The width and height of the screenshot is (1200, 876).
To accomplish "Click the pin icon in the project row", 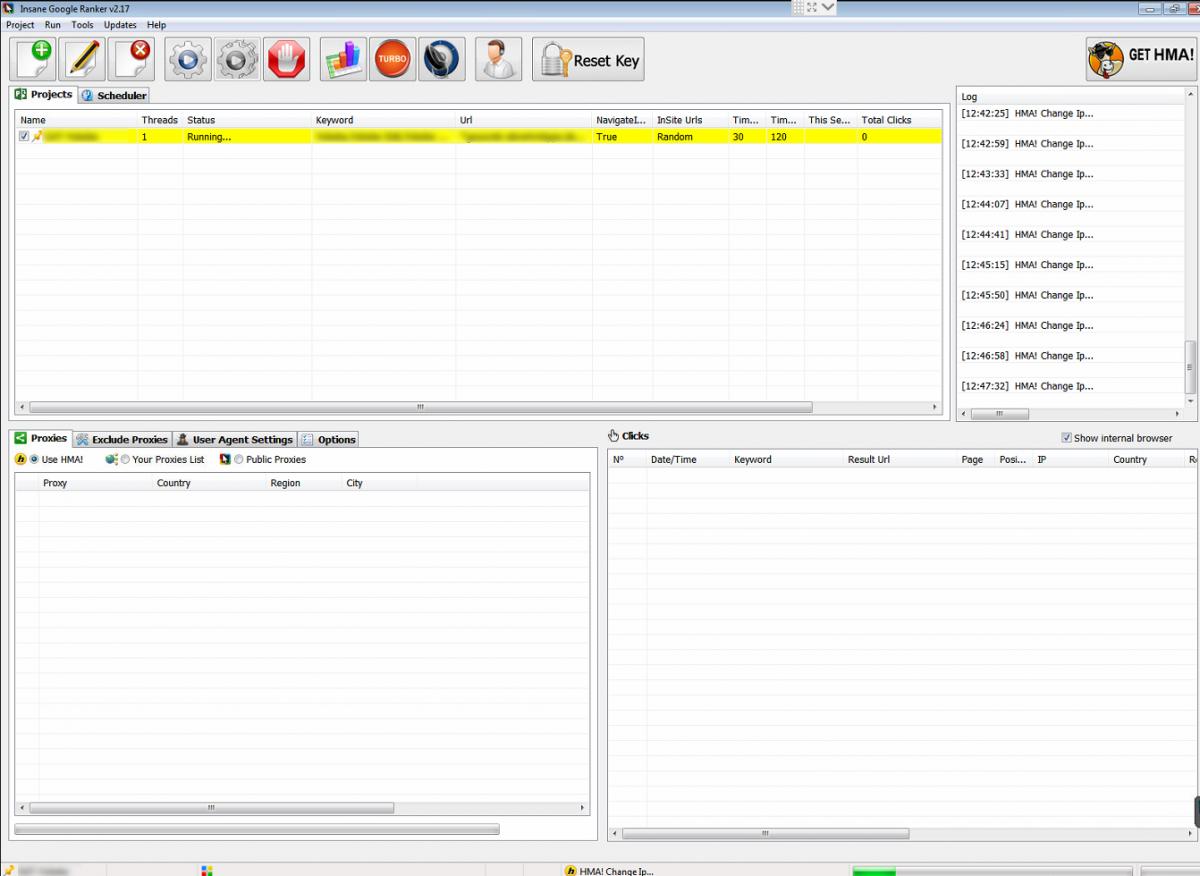I will click(37, 137).
